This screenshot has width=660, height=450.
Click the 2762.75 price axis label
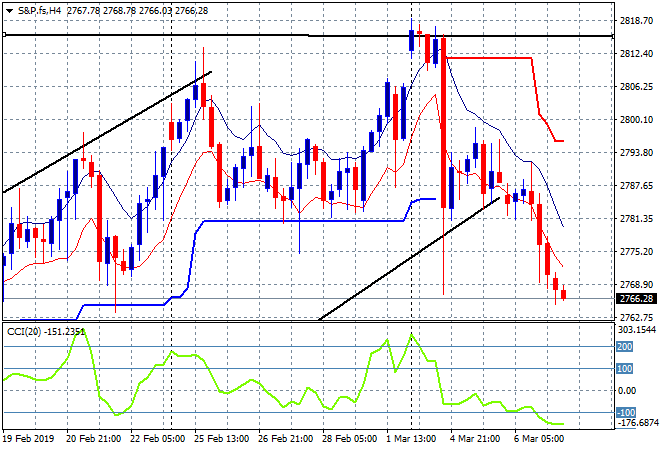636,317
